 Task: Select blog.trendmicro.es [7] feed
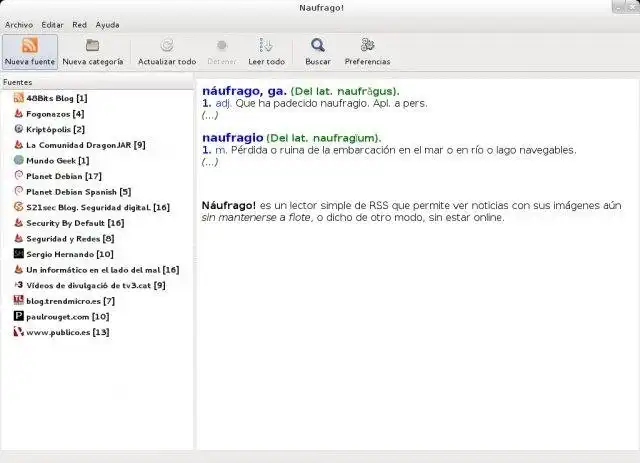tap(71, 301)
